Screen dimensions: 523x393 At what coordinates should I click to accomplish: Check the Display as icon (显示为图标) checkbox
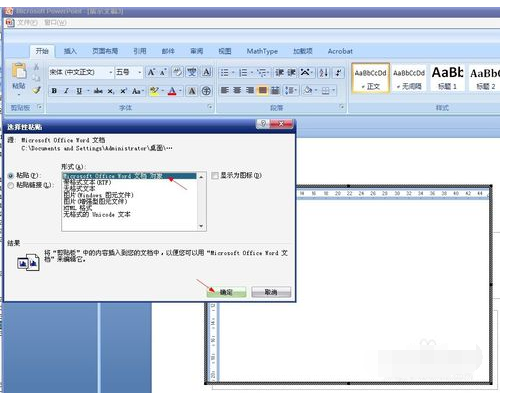click(x=215, y=175)
